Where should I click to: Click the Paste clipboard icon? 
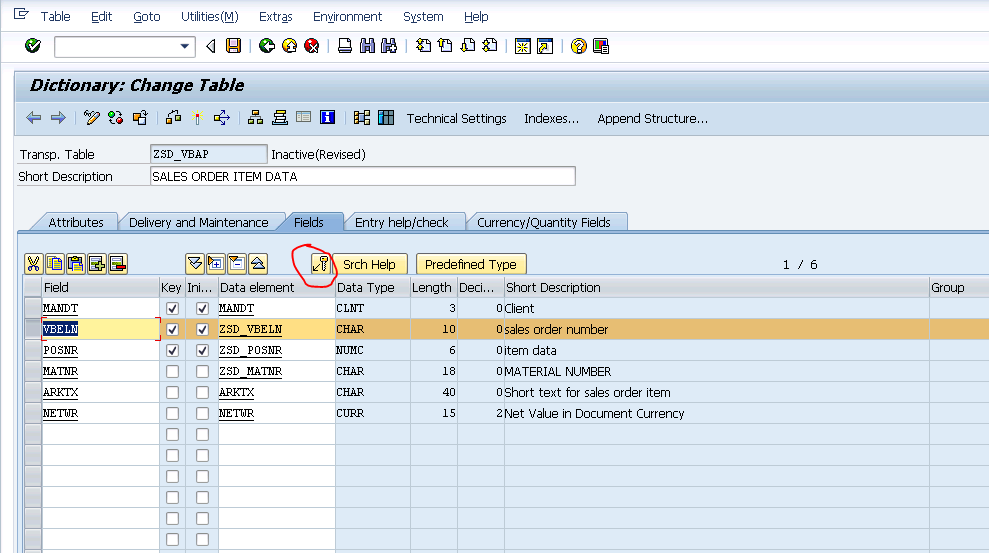click(x=76, y=264)
